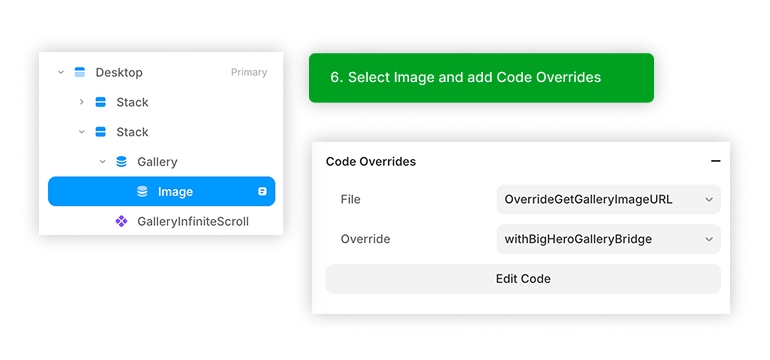The height and width of the screenshot is (360, 770).
Task: Click the Image layer database icon
Action: pos(142,192)
